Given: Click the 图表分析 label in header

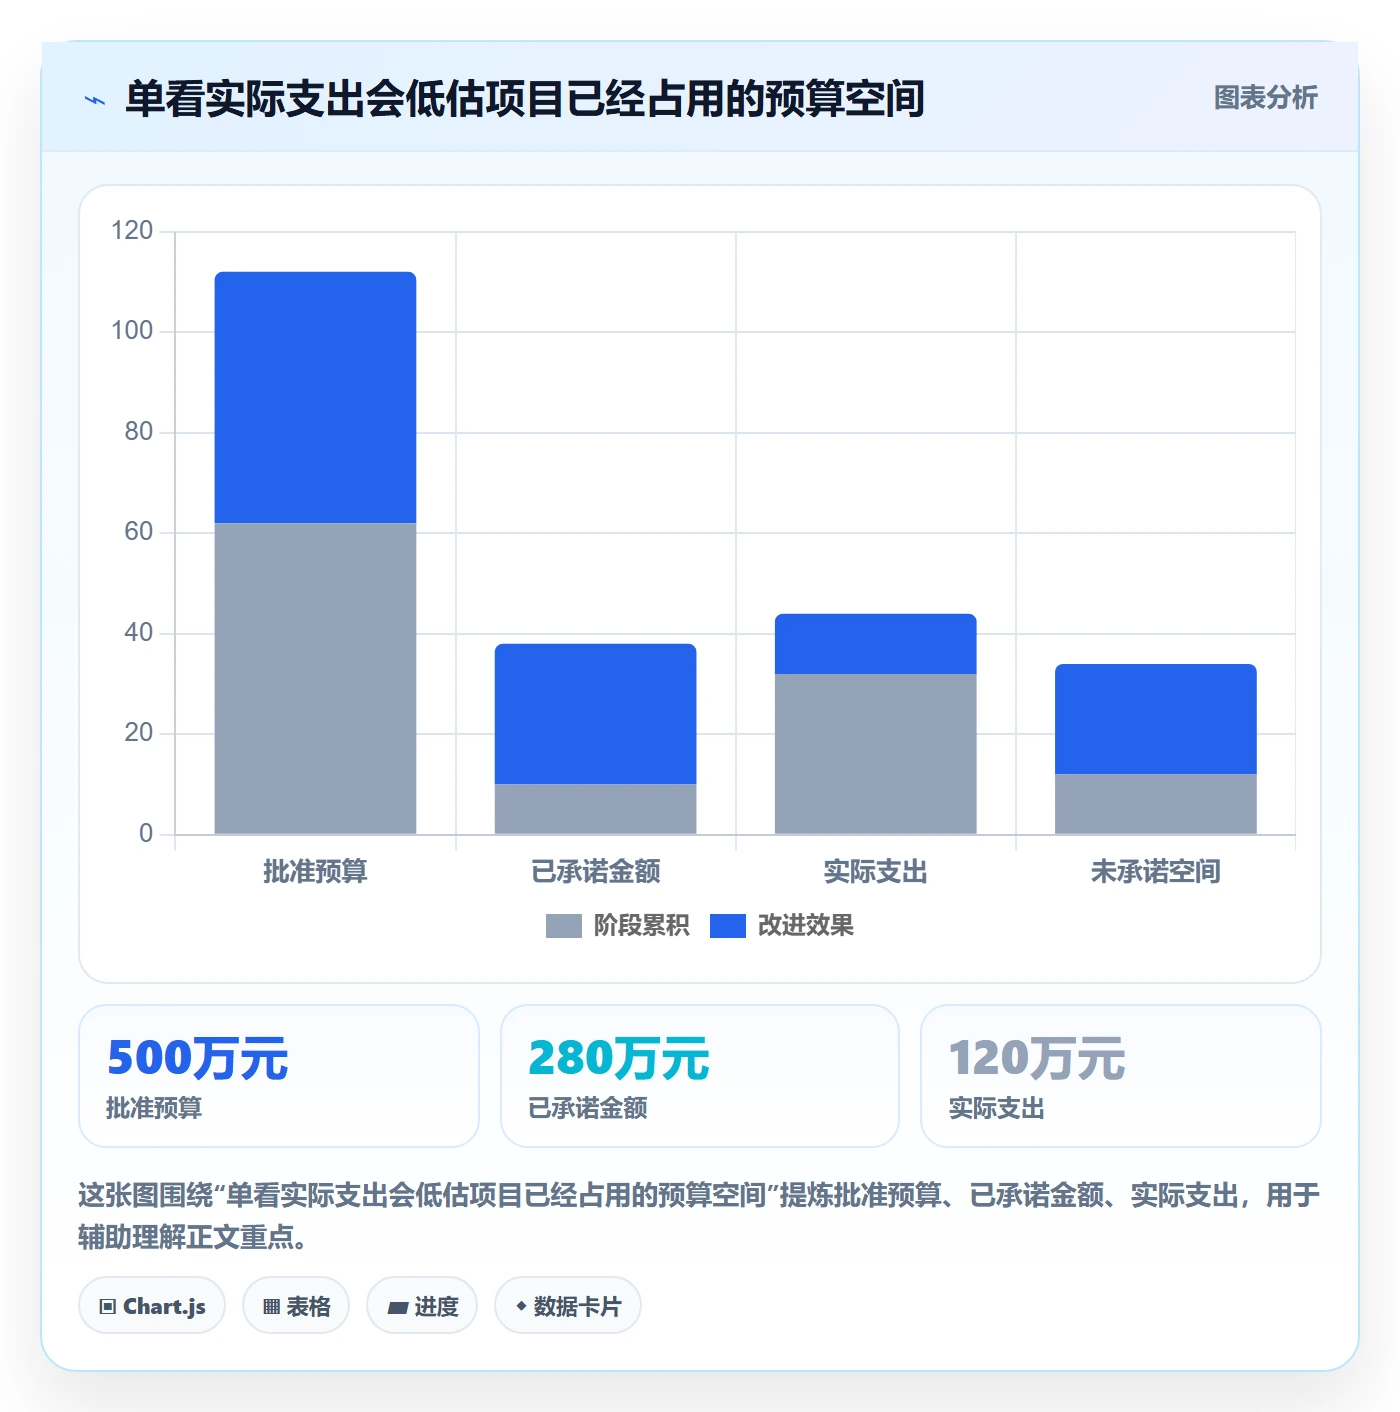Looking at the screenshot, I should [1265, 98].
